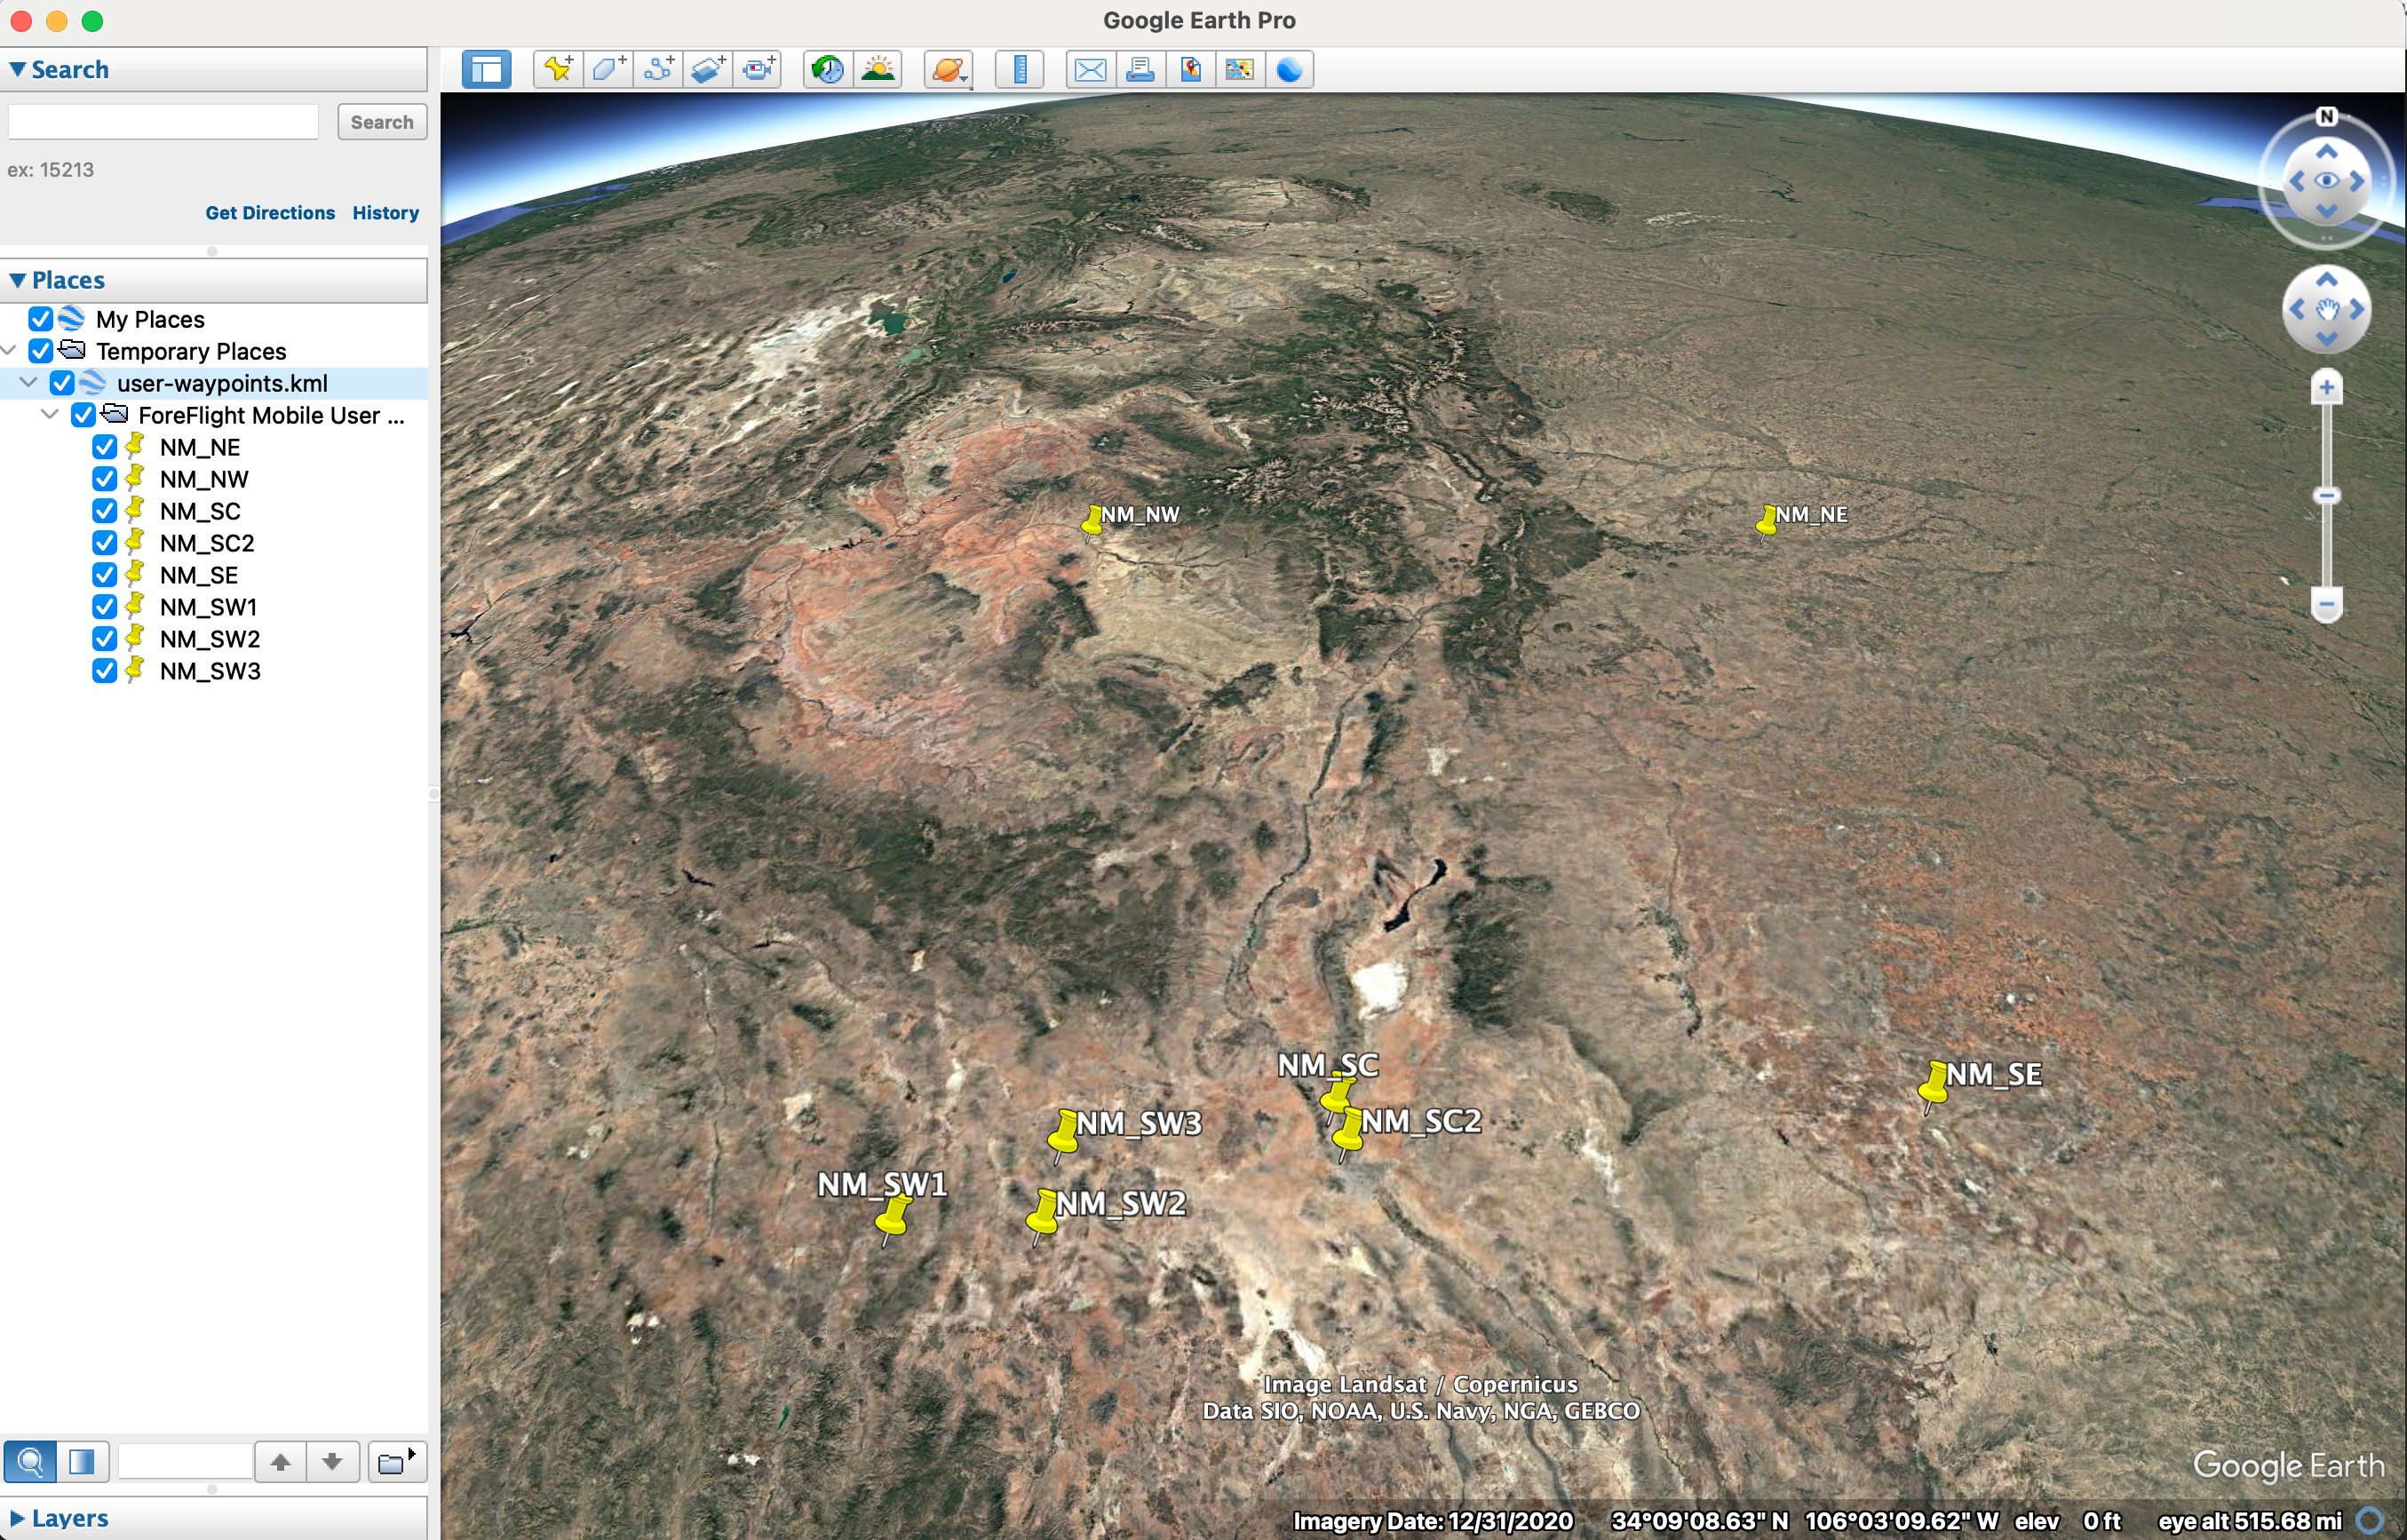Add an image overlay

[x=708, y=69]
